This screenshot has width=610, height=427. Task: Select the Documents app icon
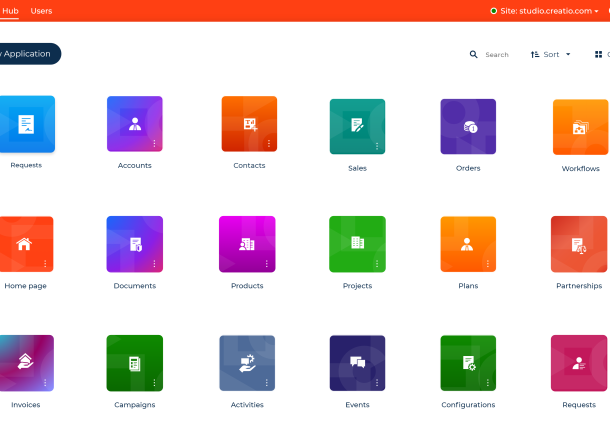pyautogui.click(x=134, y=244)
